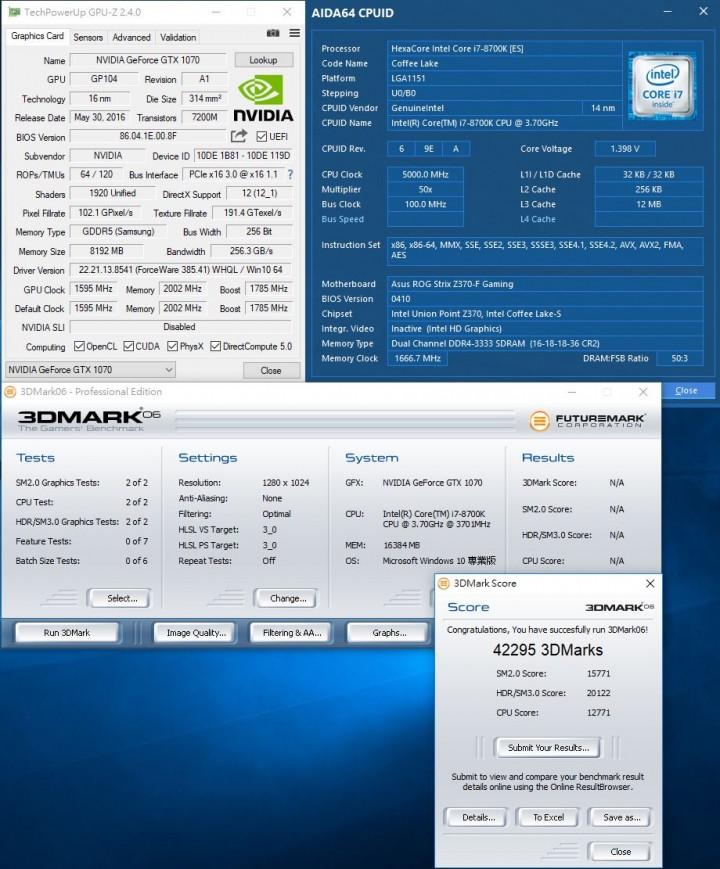Click the NVIDIA SLI Disabled field
Screen dimensions: 720x869
[181, 327]
